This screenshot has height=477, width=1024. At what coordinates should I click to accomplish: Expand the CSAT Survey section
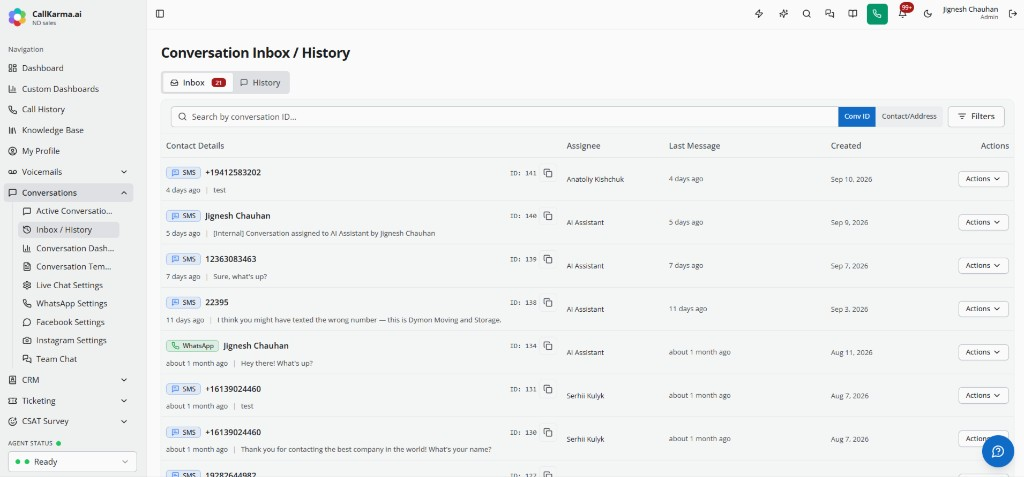coord(69,421)
